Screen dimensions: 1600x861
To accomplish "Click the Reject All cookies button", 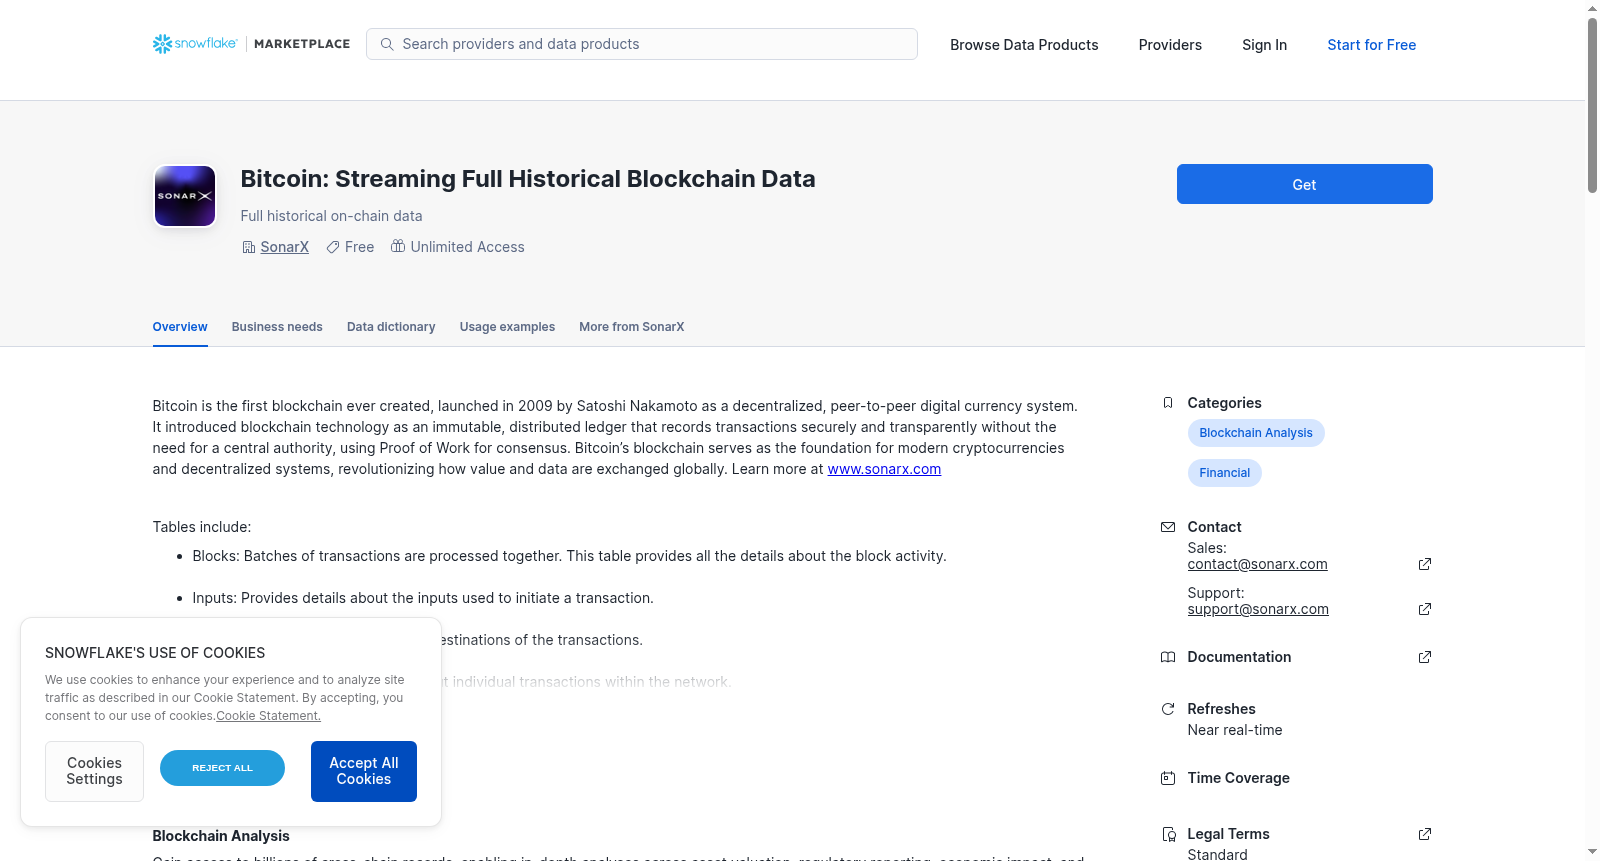I will coord(222,768).
